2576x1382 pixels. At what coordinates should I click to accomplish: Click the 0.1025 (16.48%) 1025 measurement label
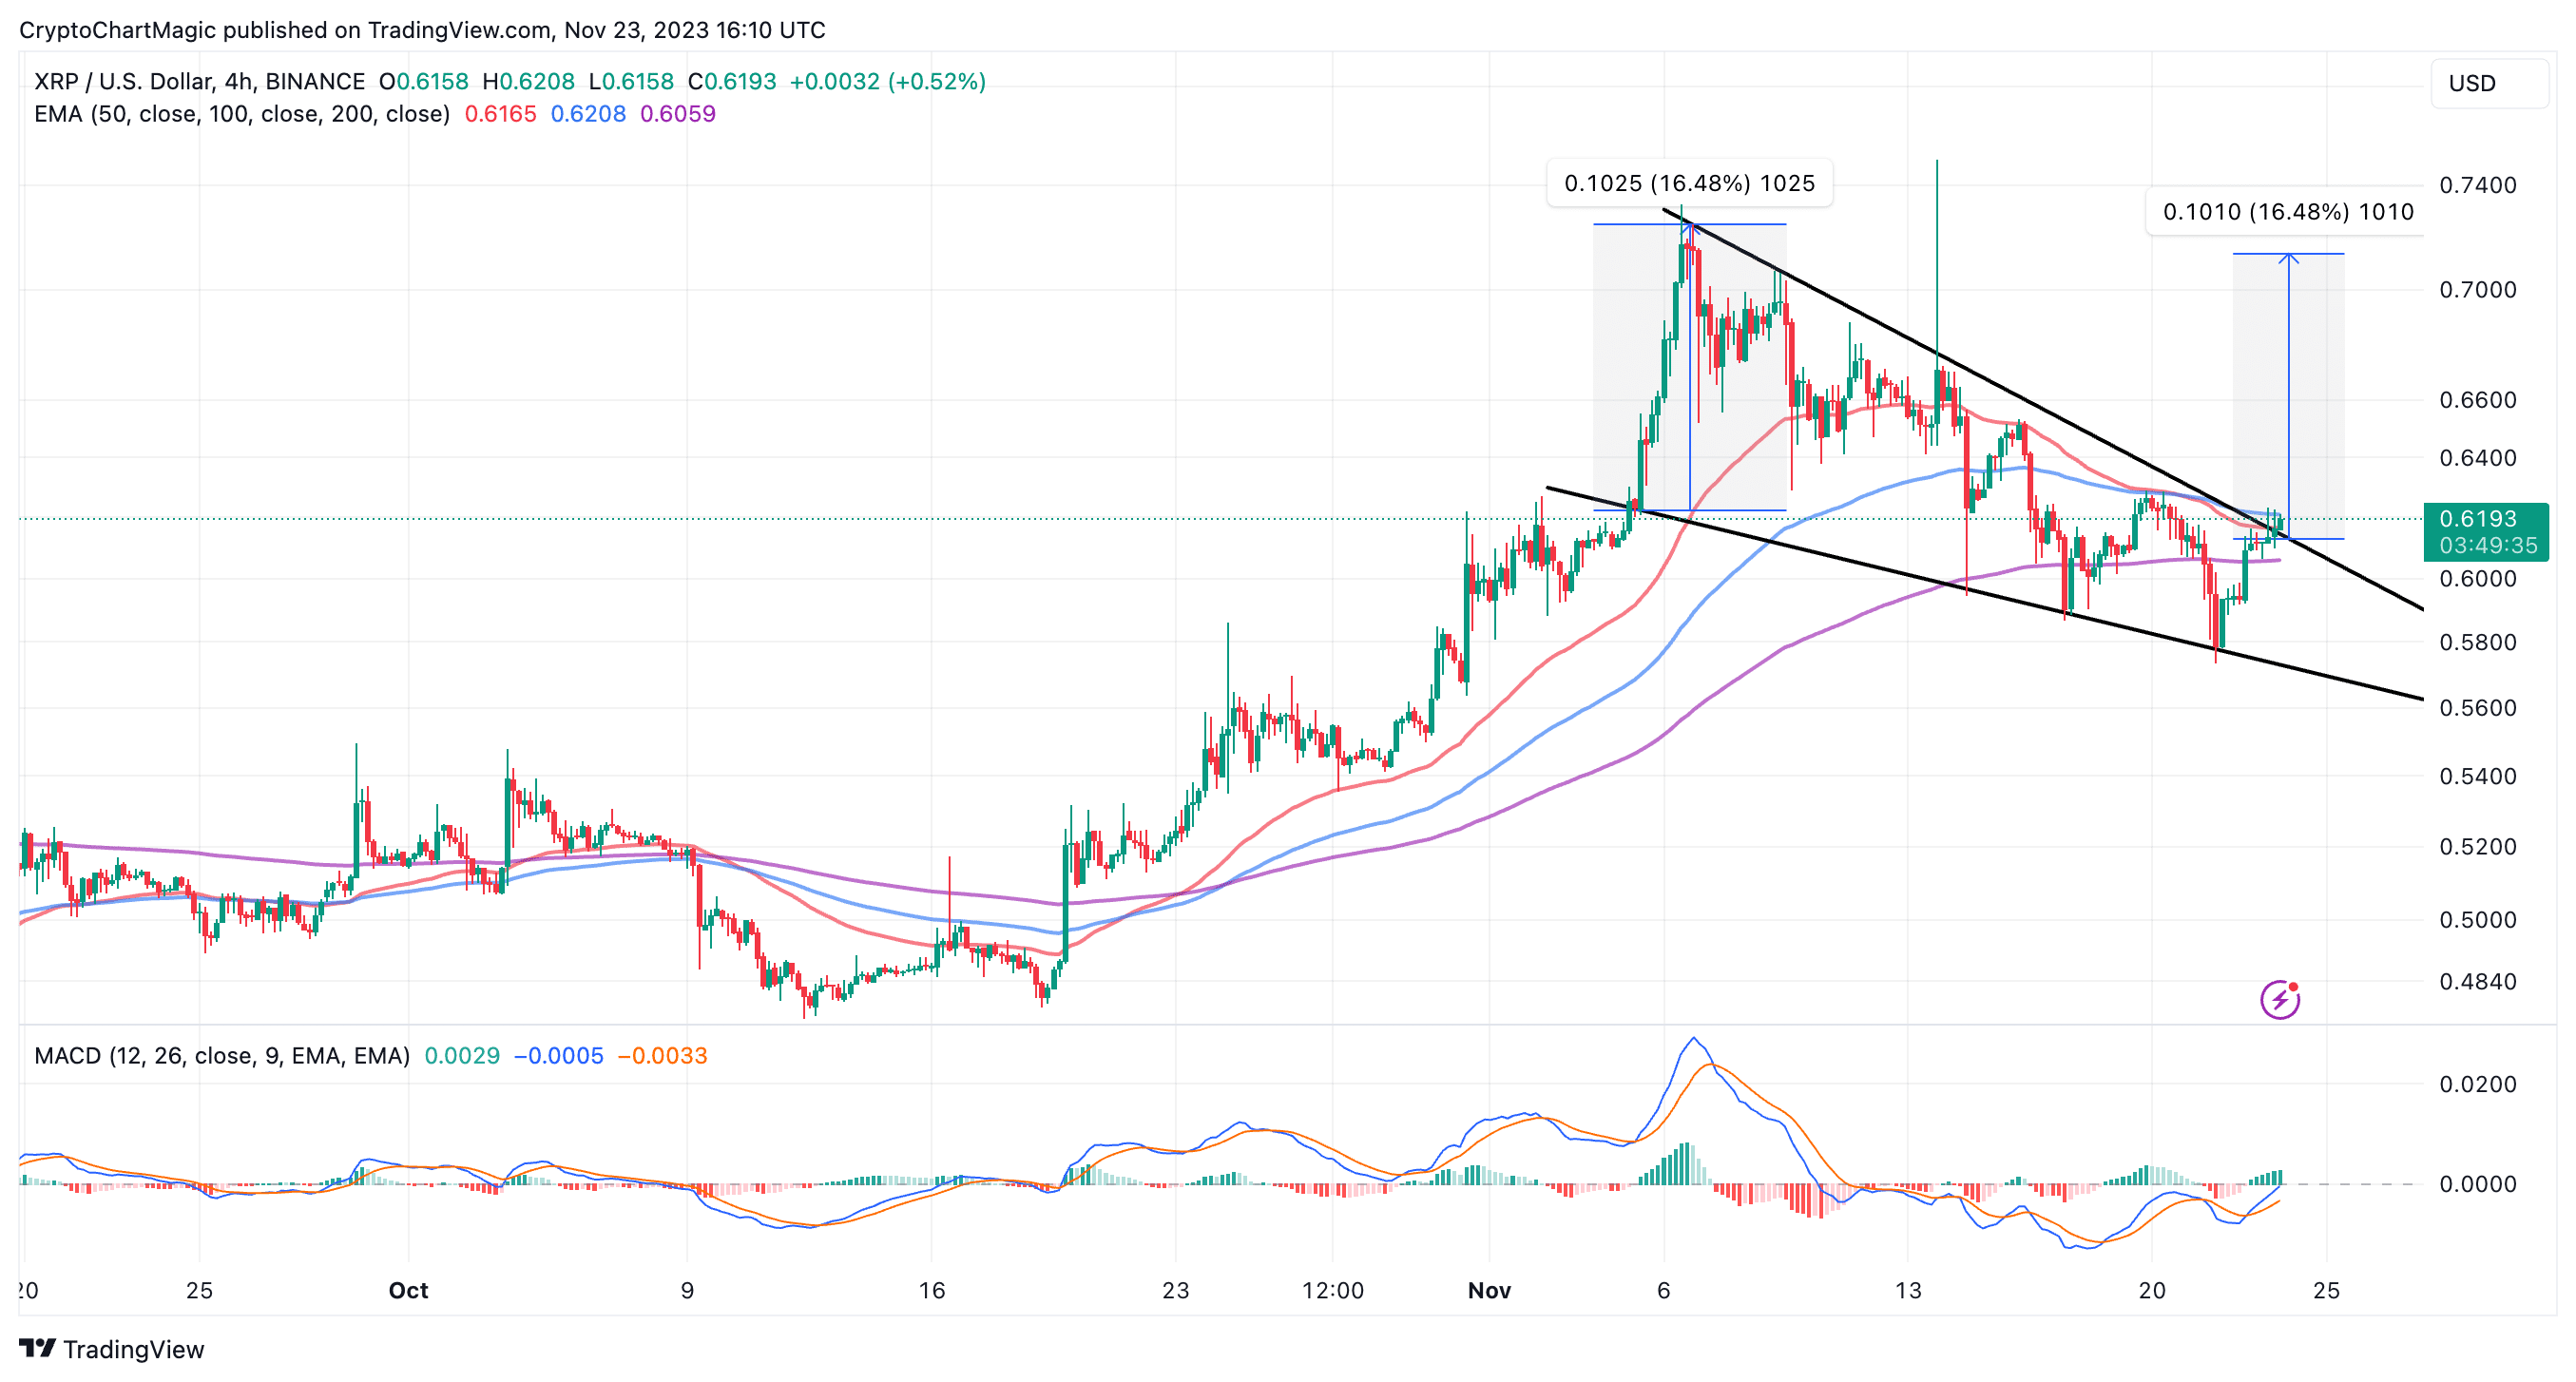[1689, 183]
